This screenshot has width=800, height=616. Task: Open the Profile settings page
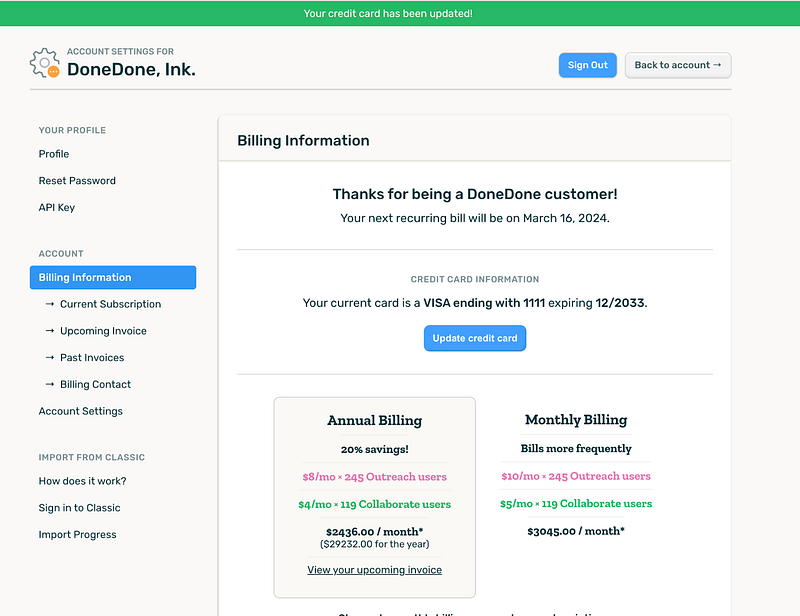pos(54,154)
